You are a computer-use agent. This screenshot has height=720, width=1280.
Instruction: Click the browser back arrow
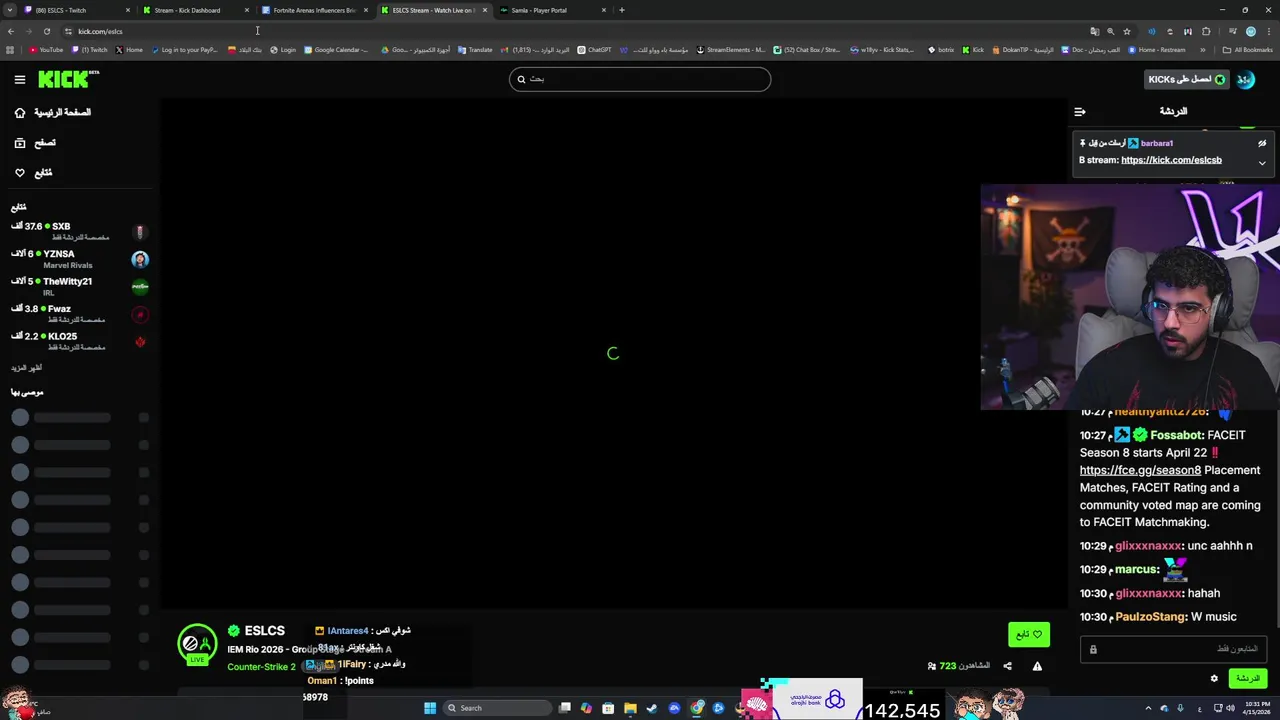(x=11, y=31)
